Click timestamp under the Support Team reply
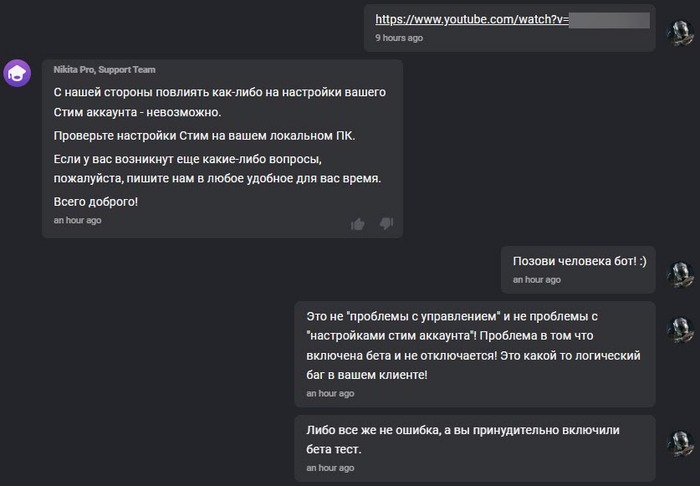 tap(77, 220)
